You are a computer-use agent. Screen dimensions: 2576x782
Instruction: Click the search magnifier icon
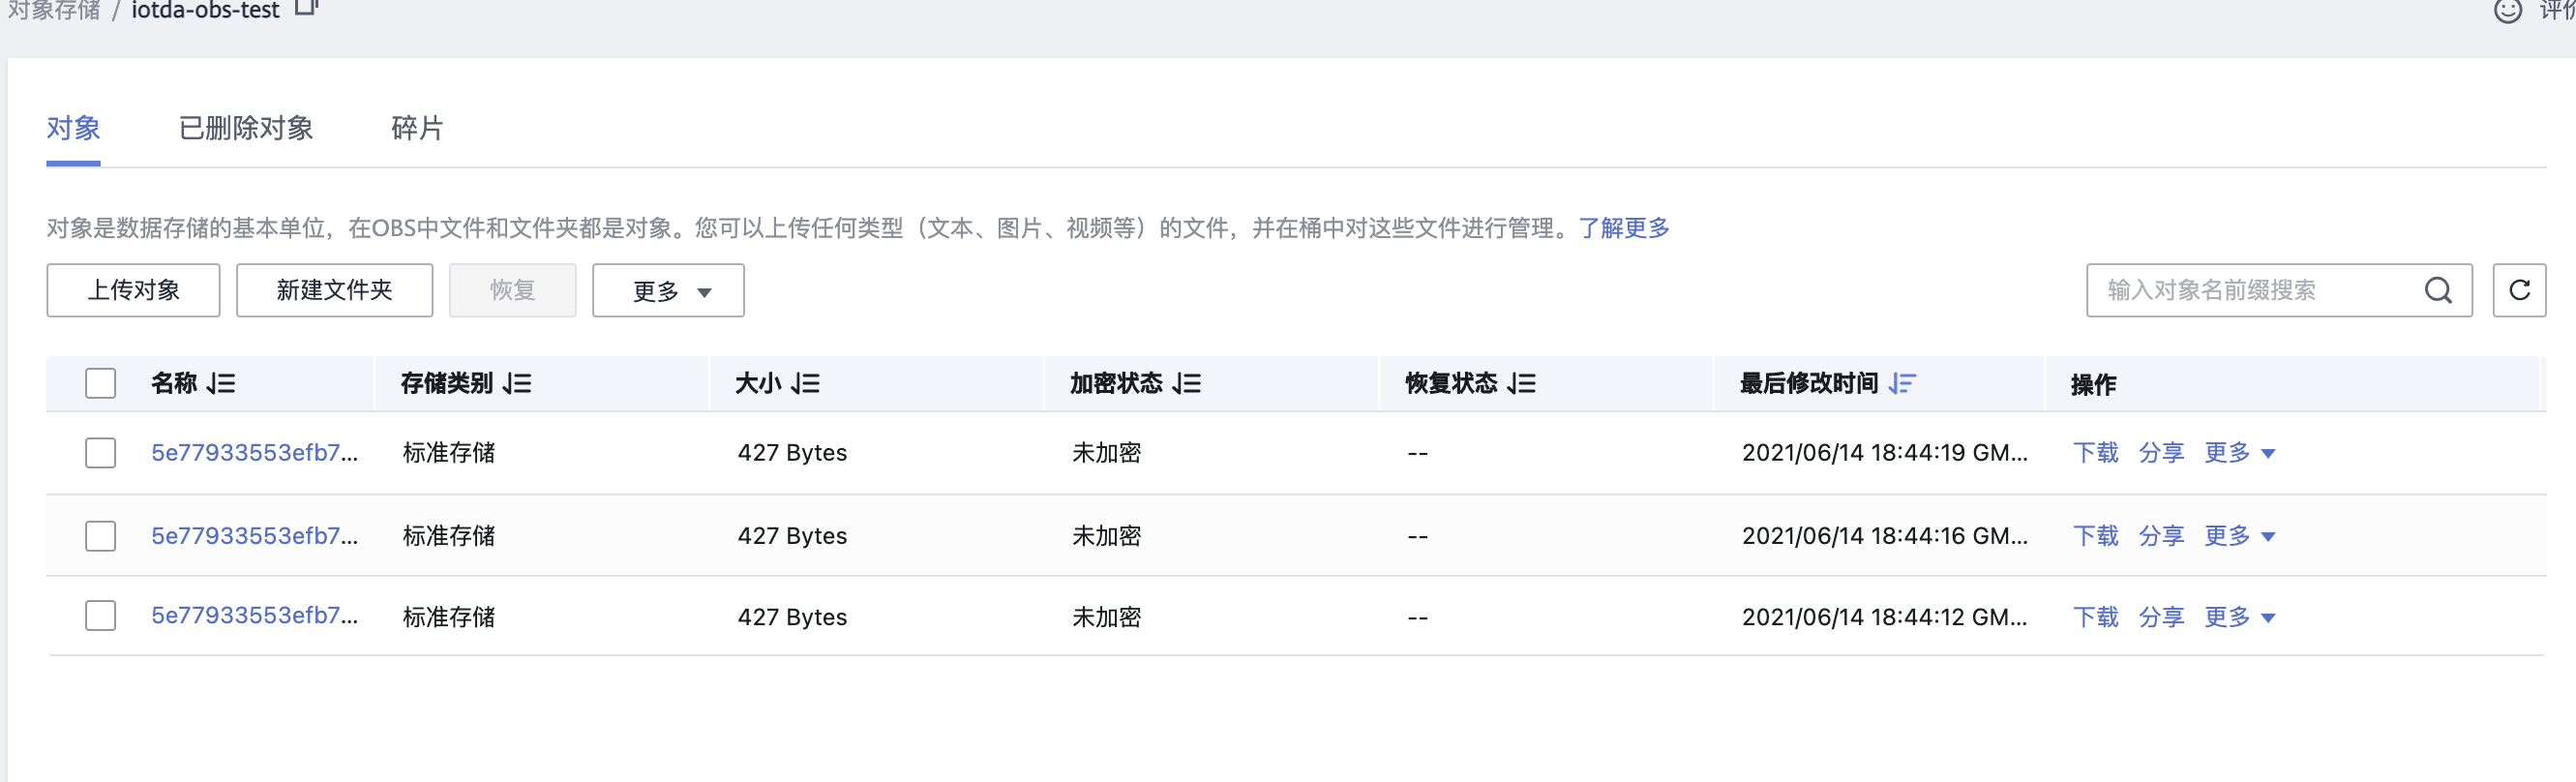pyautogui.click(x=2437, y=290)
